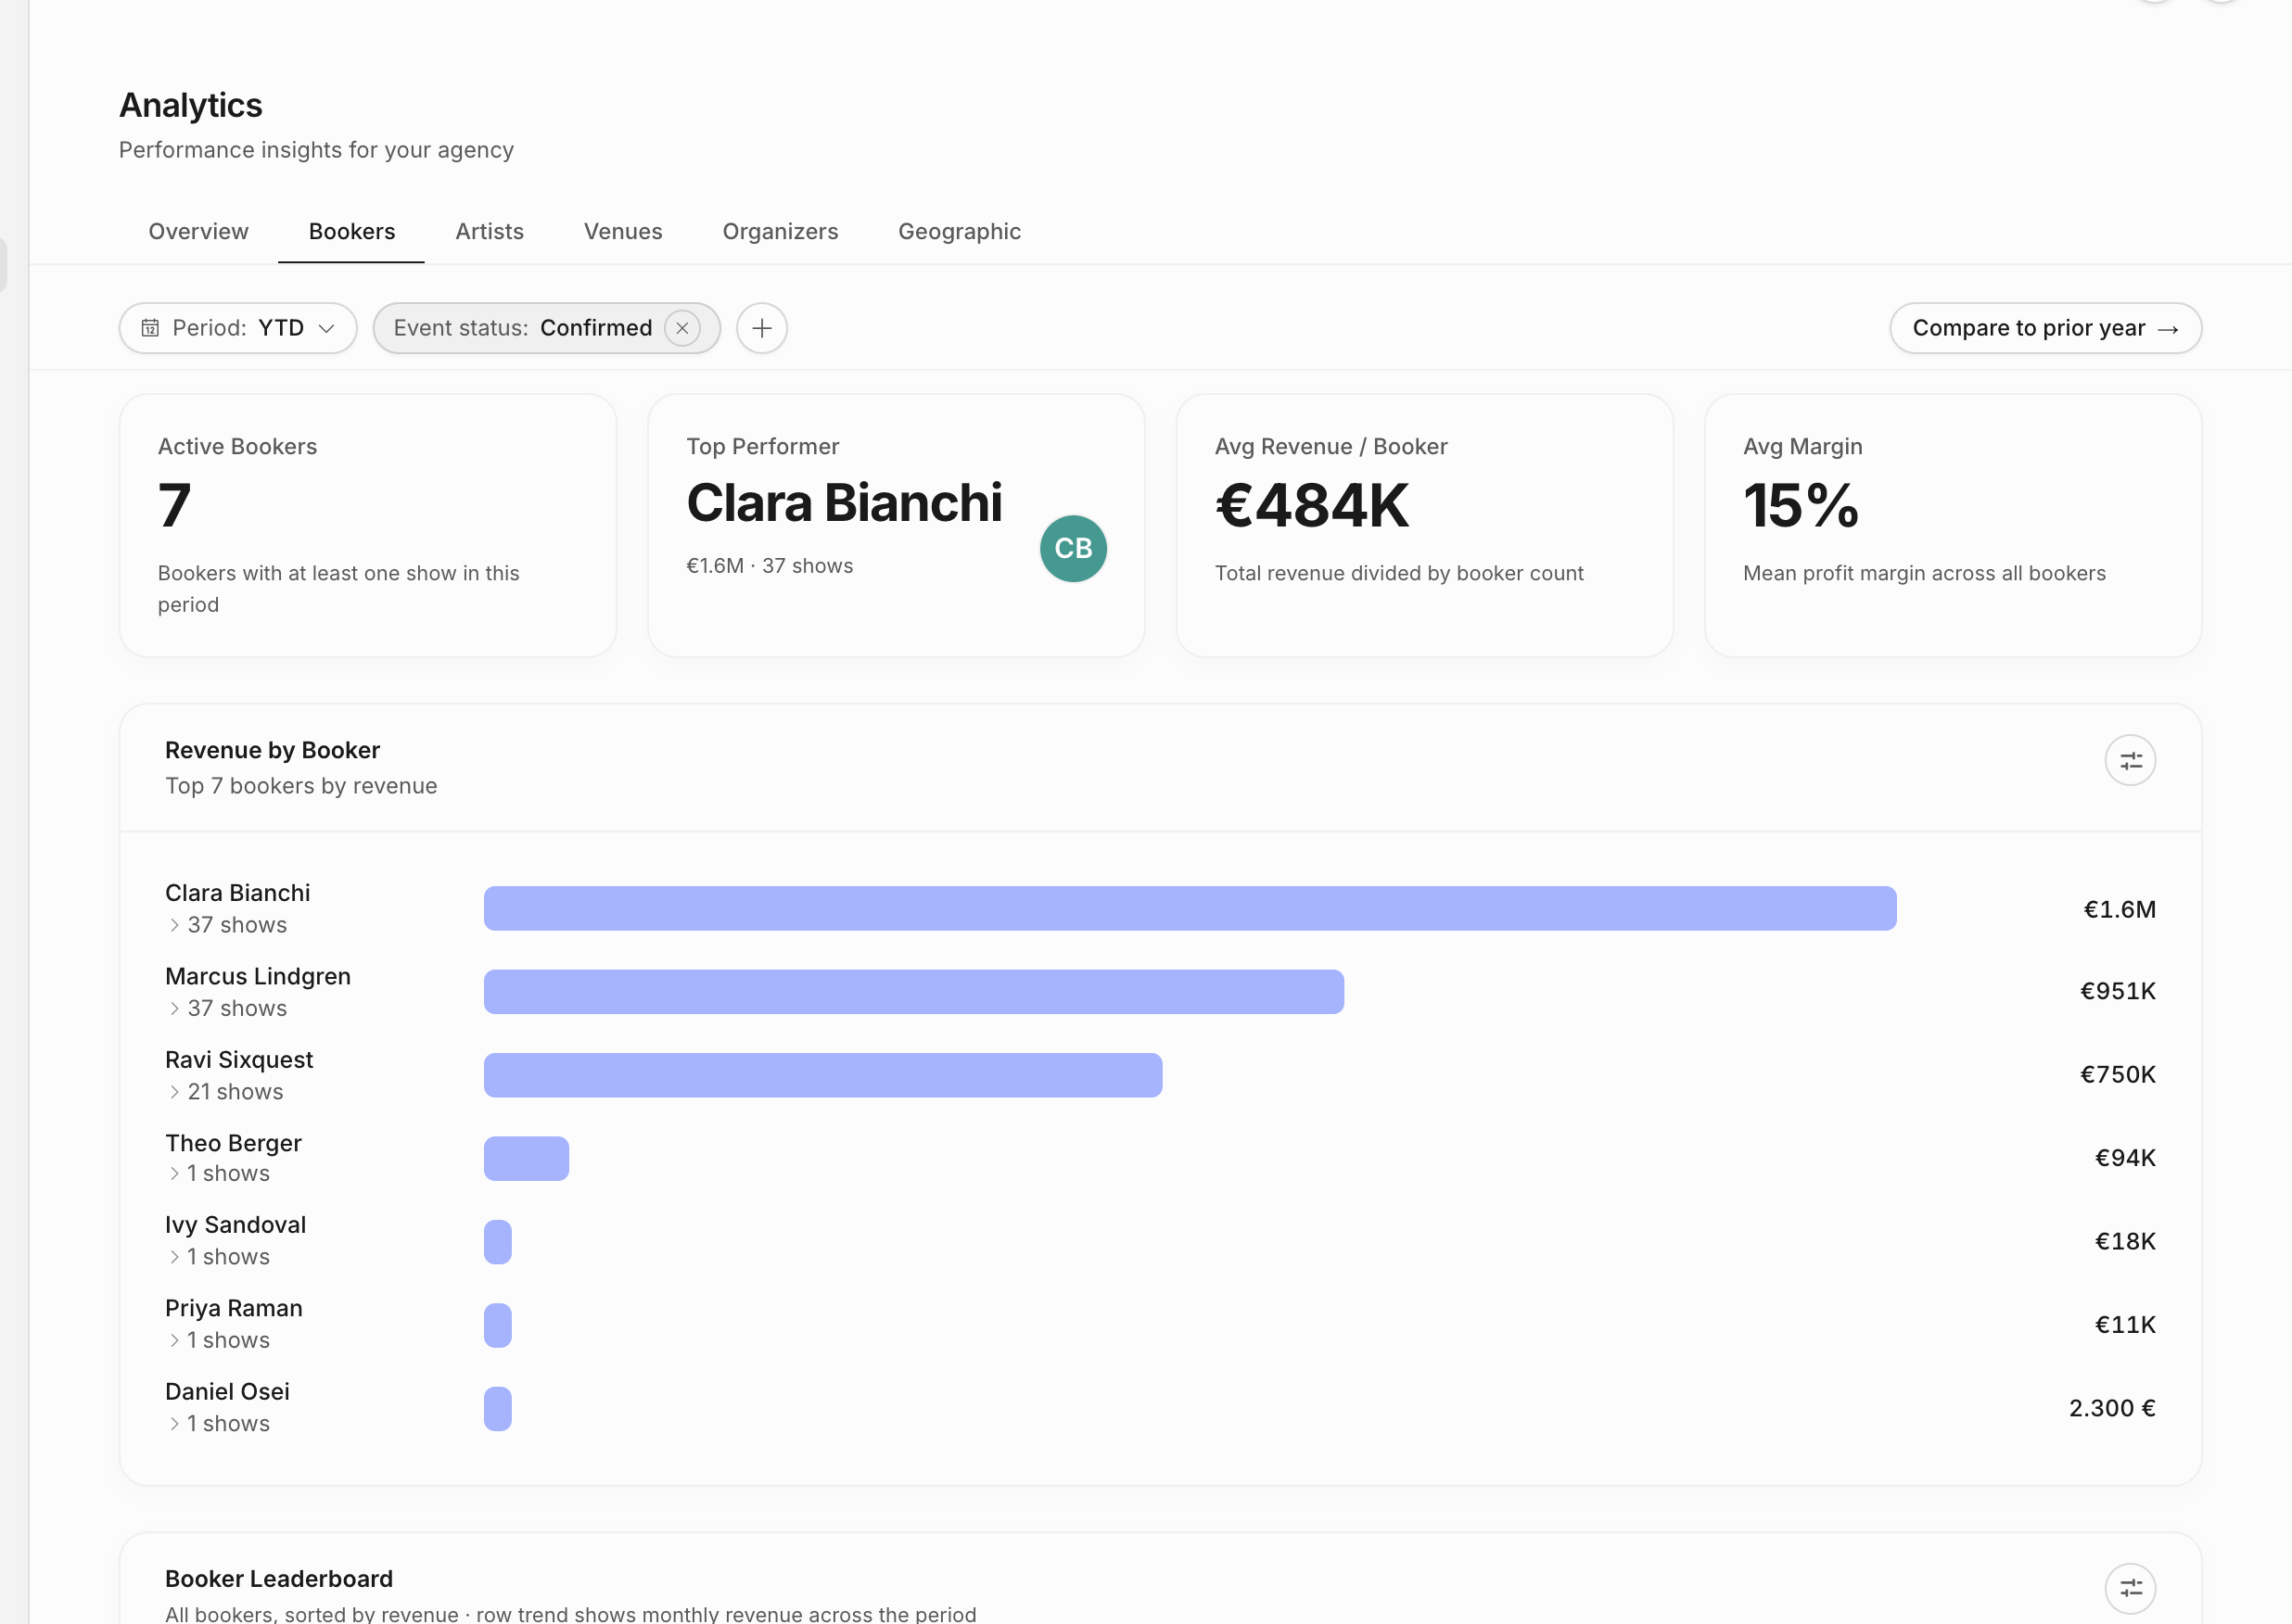Click the add filter plus button
The width and height of the screenshot is (2292, 1624).
762,328
